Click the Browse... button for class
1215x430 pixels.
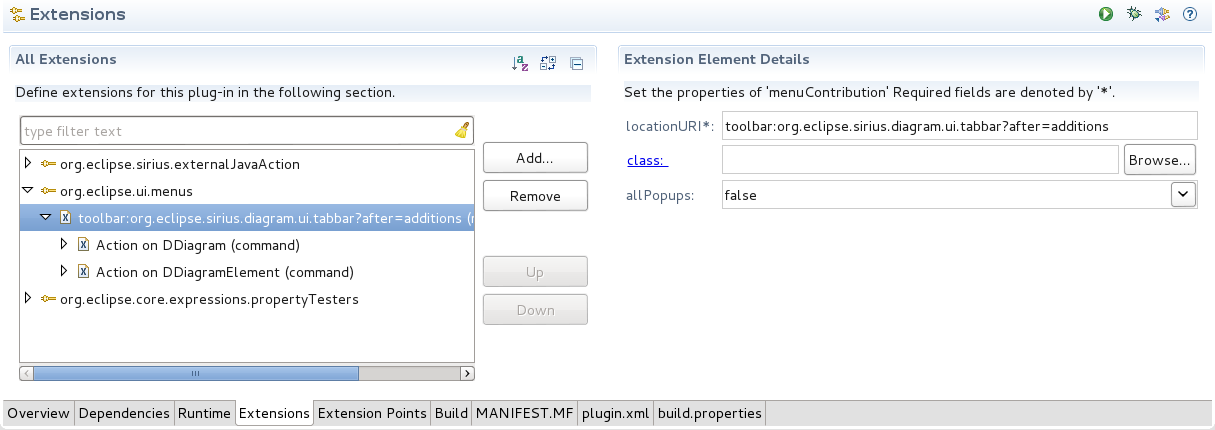(1160, 159)
